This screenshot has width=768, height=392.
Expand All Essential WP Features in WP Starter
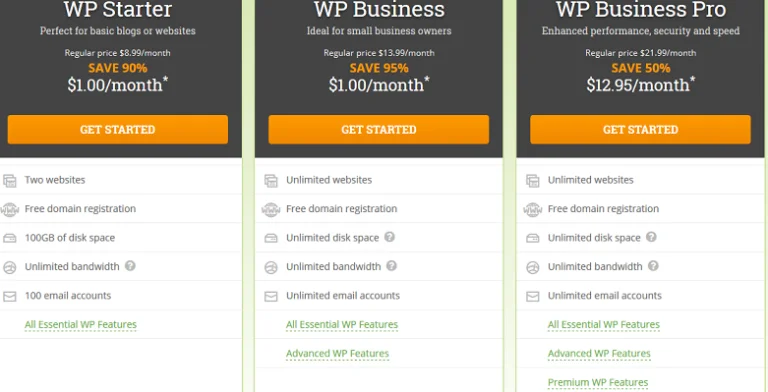[x=81, y=324]
